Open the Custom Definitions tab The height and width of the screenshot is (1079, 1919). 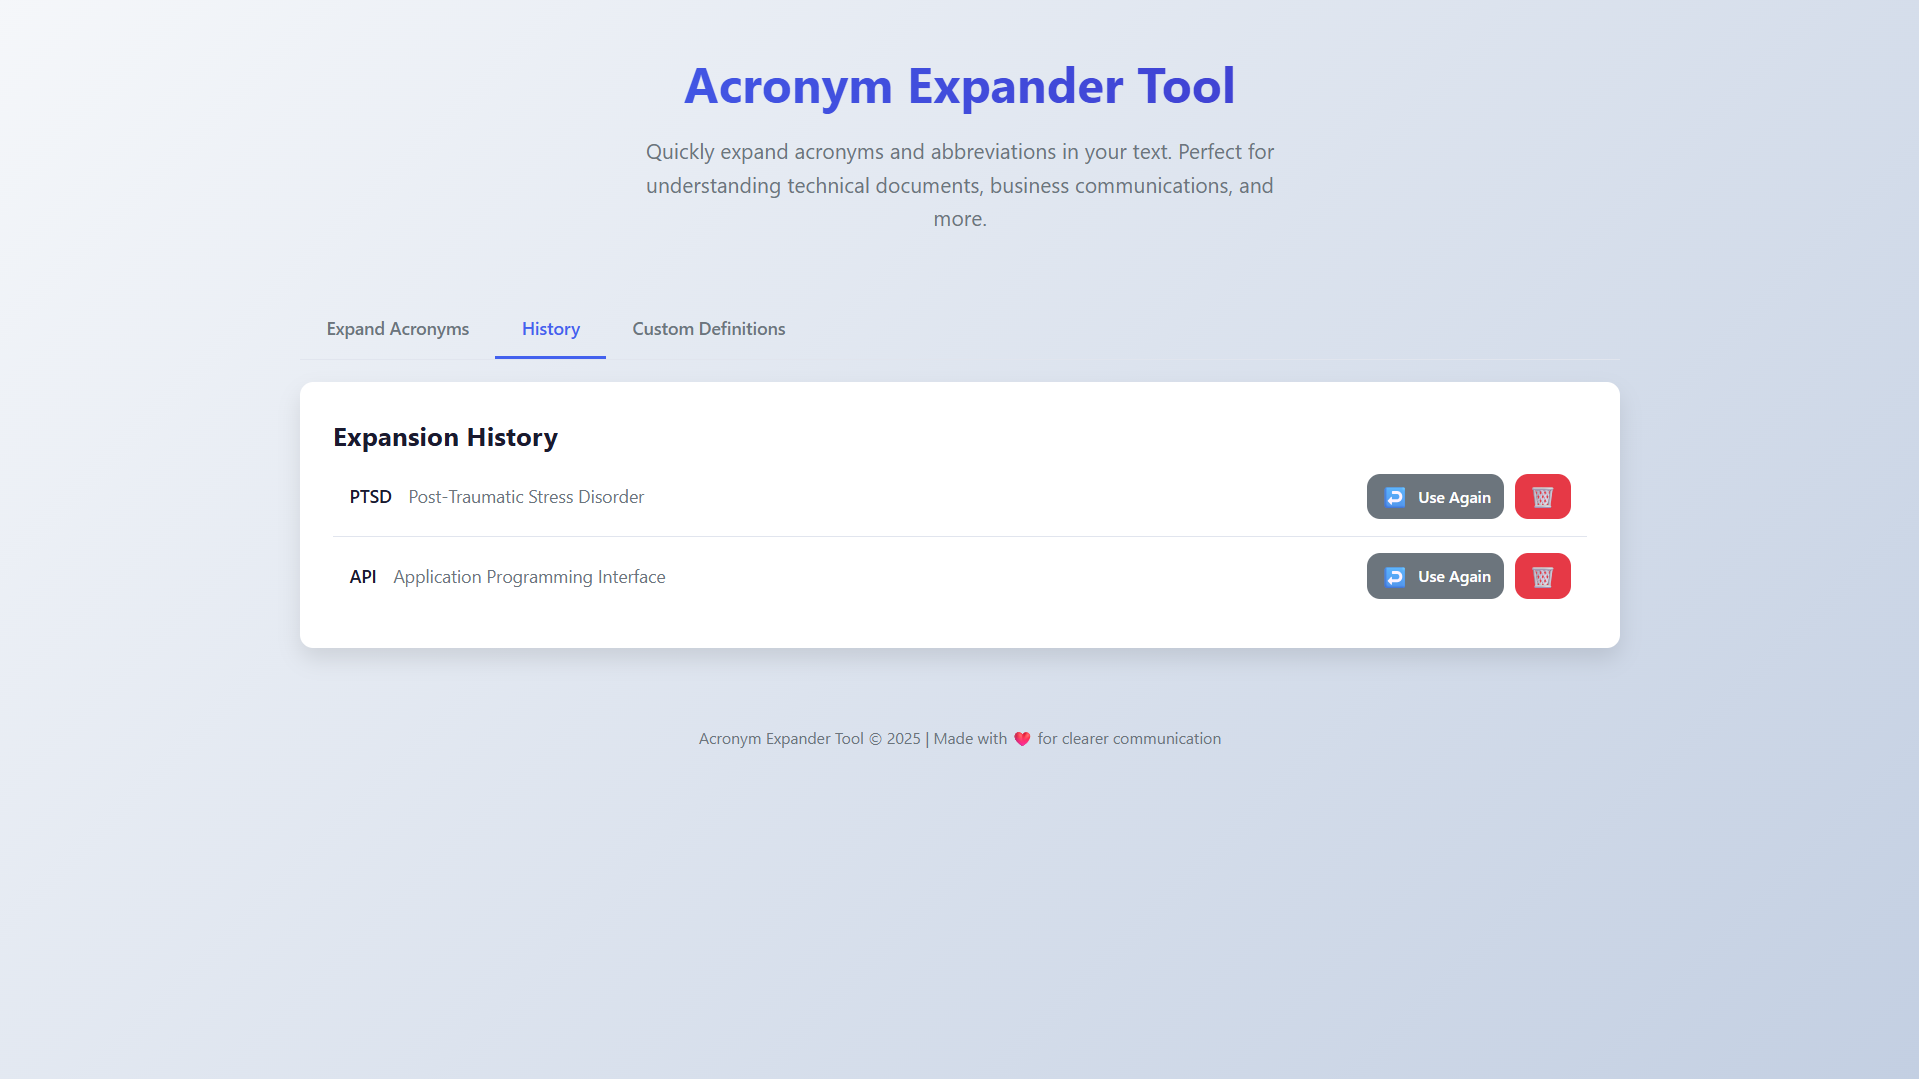[x=708, y=329]
